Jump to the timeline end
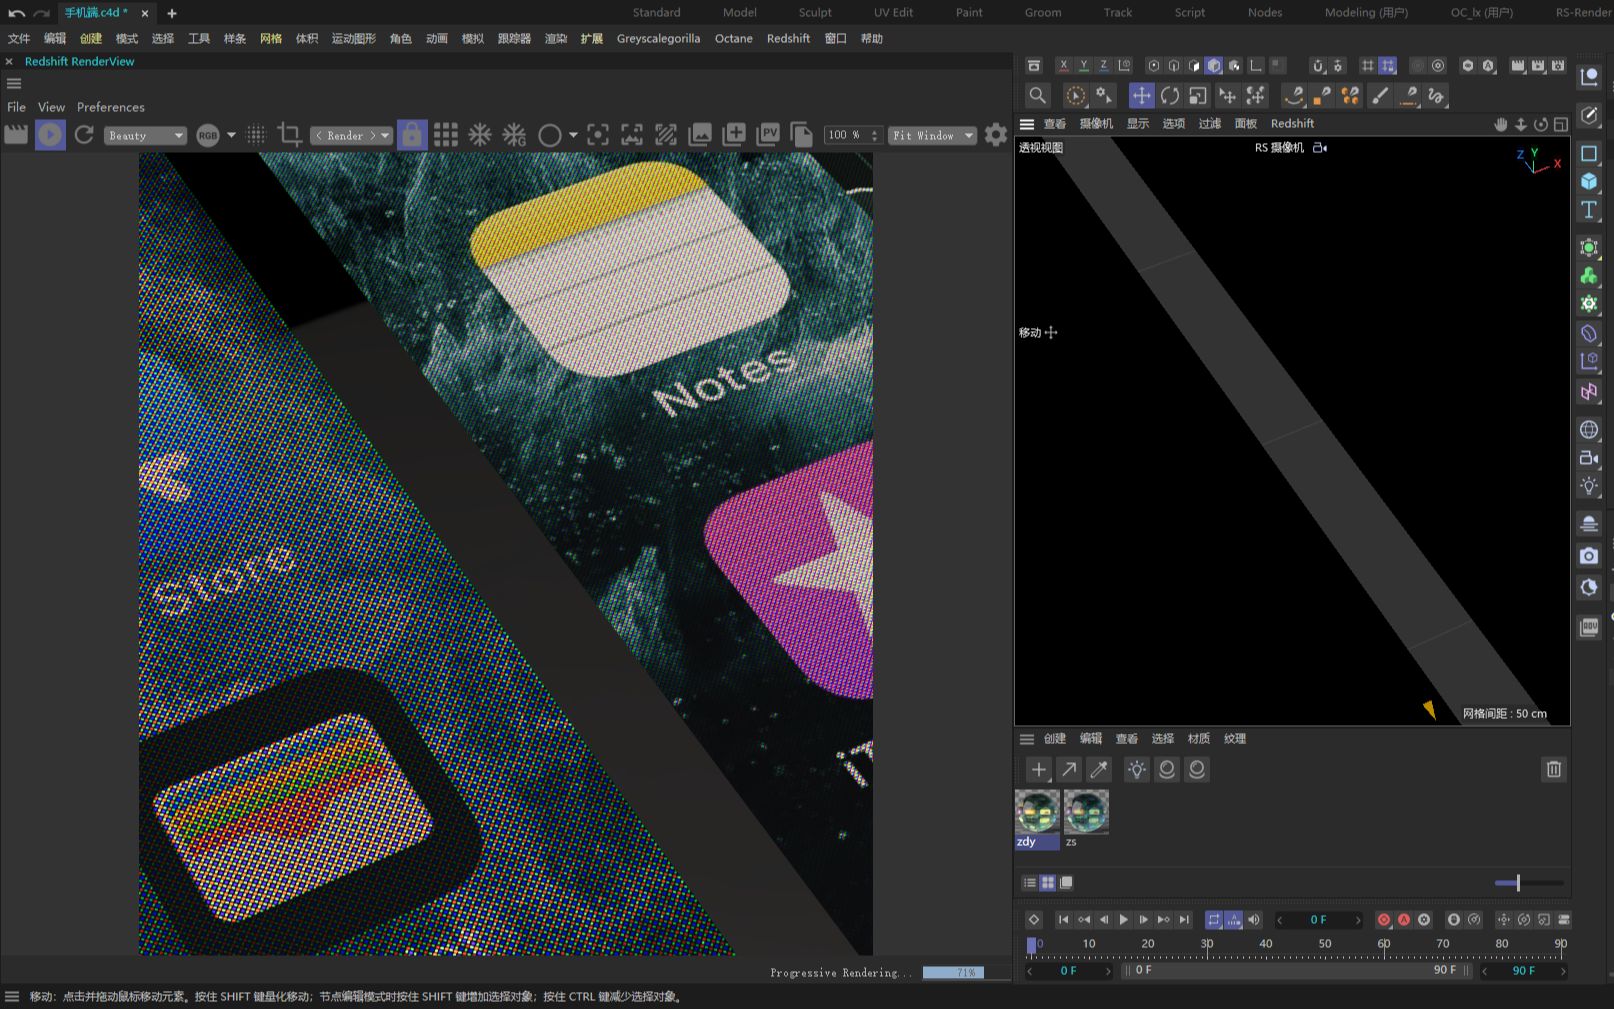 pos(1184,920)
